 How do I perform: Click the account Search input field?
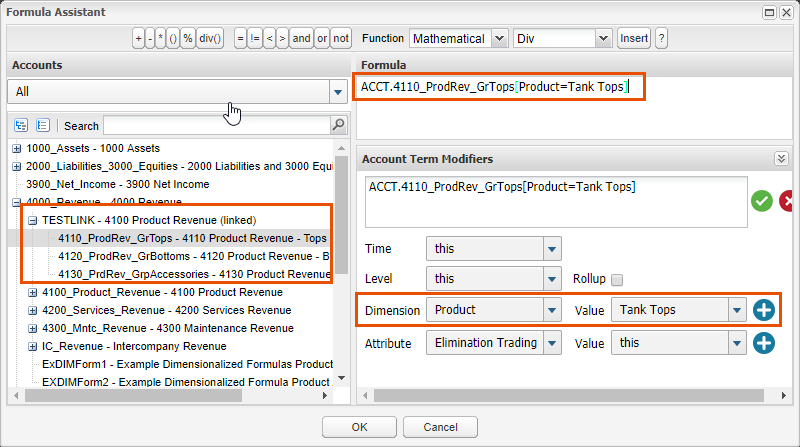(x=217, y=125)
